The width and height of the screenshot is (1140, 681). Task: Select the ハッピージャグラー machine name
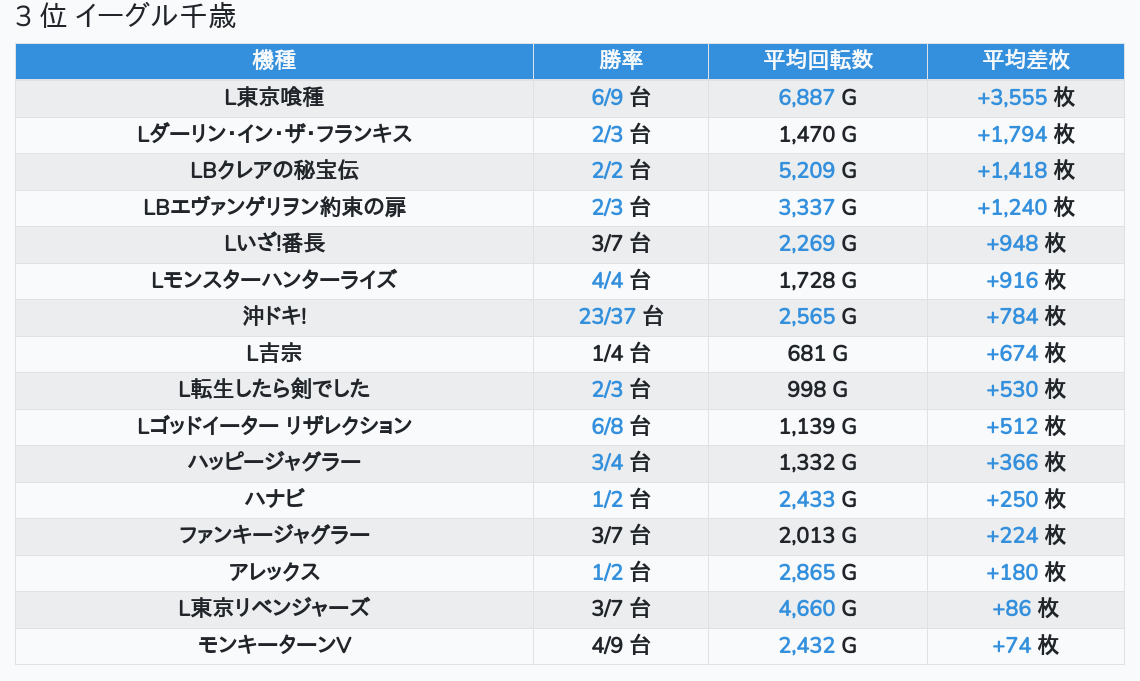point(274,462)
